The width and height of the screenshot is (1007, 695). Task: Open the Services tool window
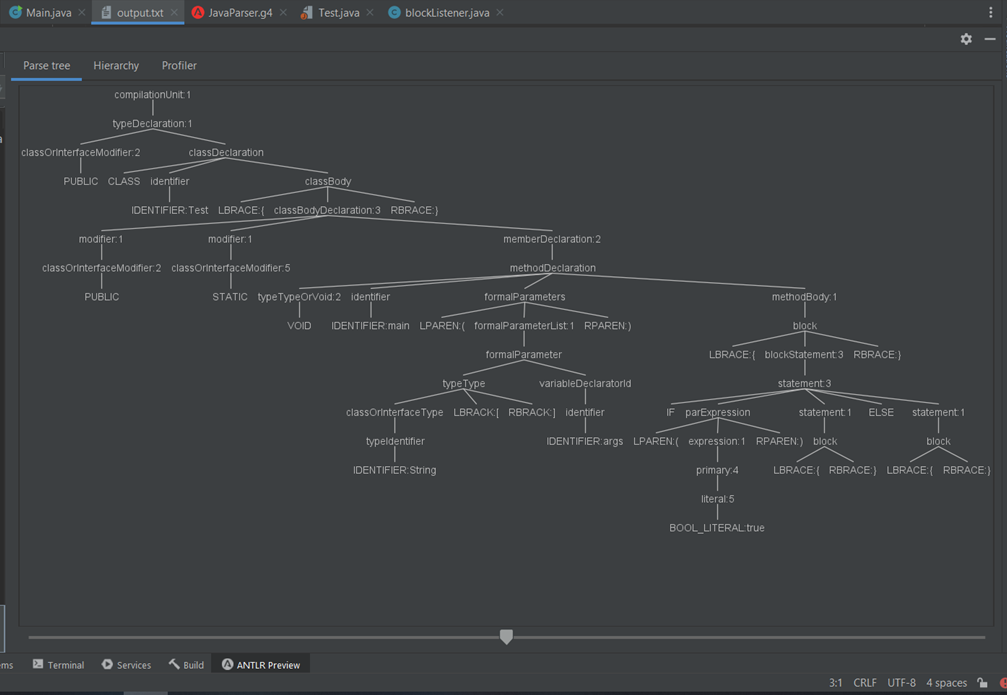(x=126, y=664)
